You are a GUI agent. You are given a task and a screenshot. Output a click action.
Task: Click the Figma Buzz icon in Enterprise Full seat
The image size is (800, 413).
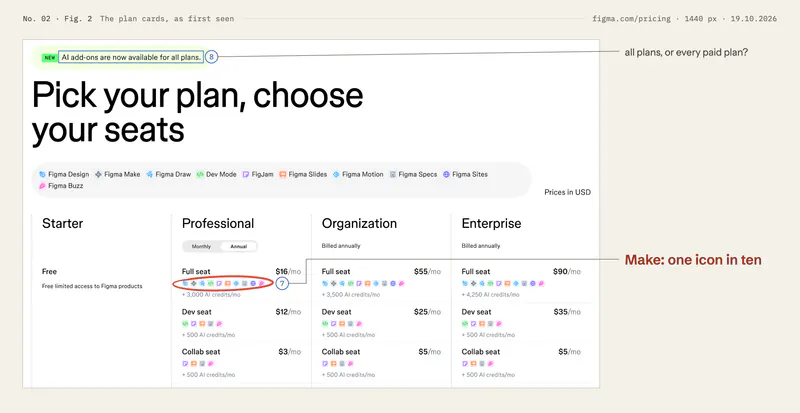[541, 283]
